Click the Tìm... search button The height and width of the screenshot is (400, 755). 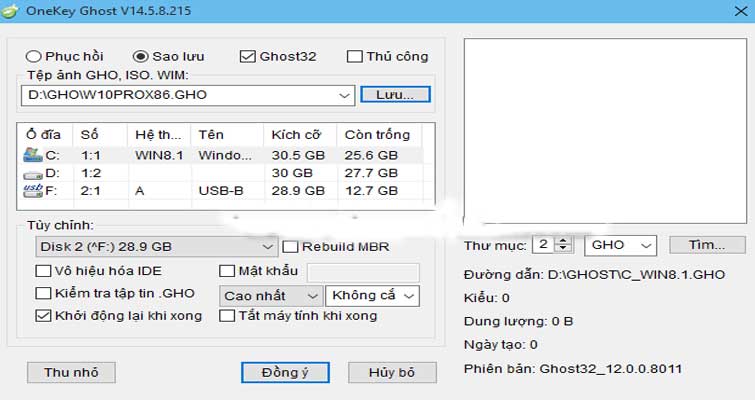707,245
